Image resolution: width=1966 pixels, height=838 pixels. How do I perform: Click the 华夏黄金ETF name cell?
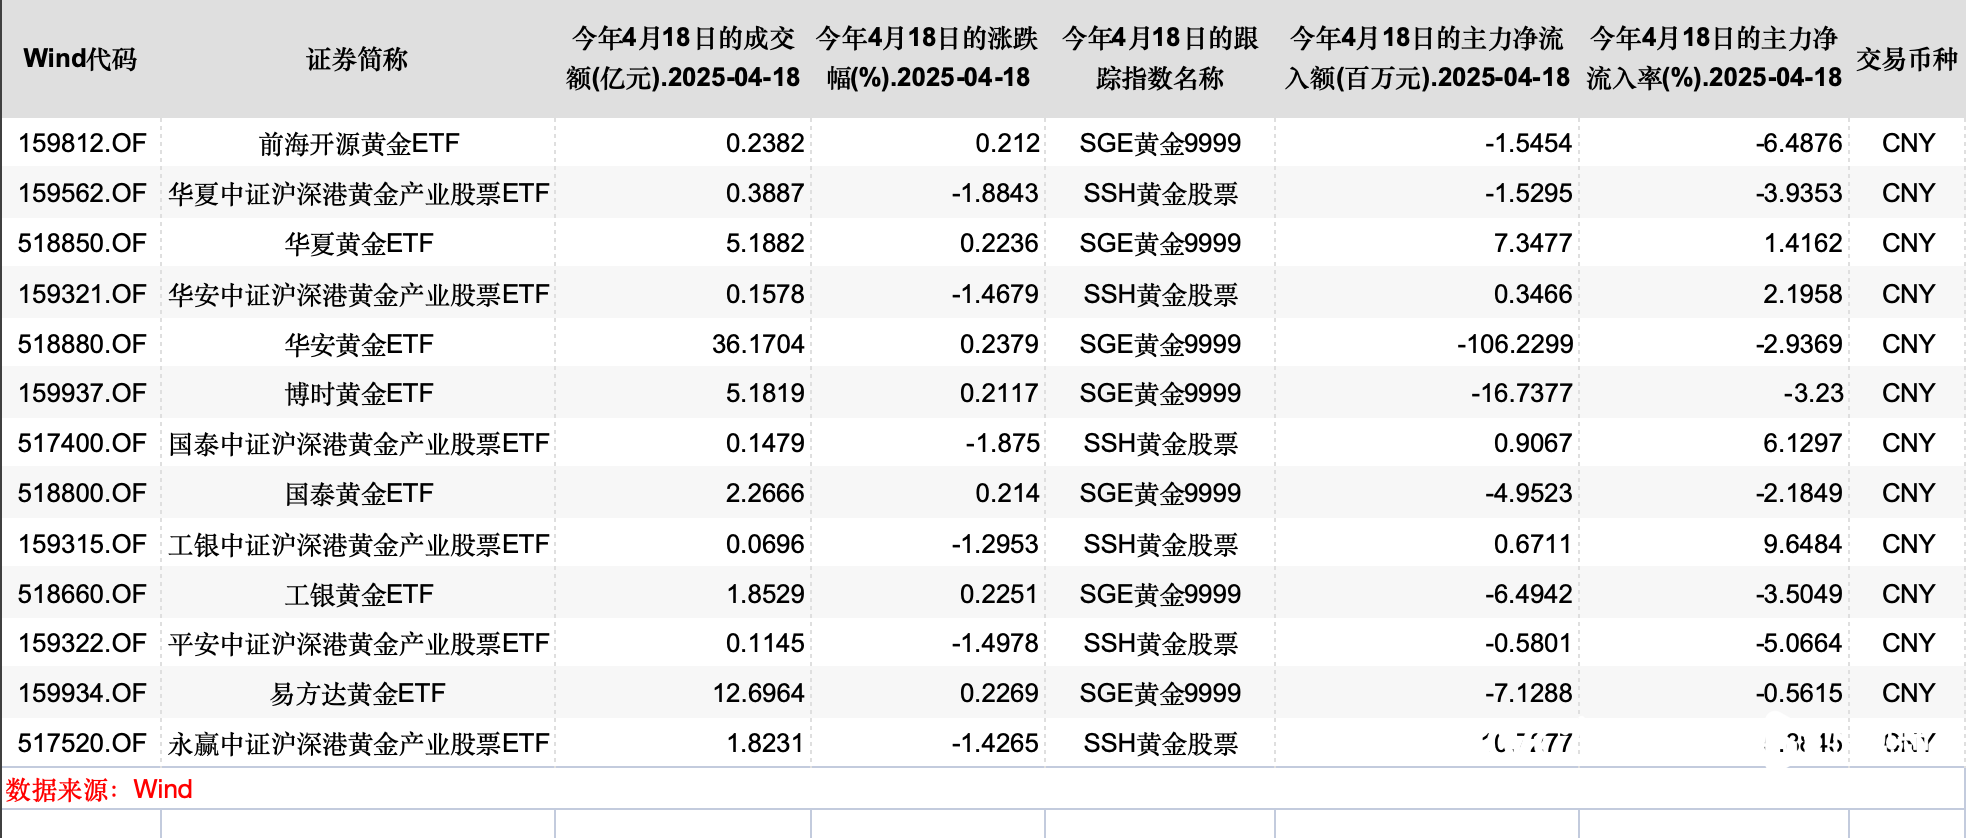tap(358, 244)
